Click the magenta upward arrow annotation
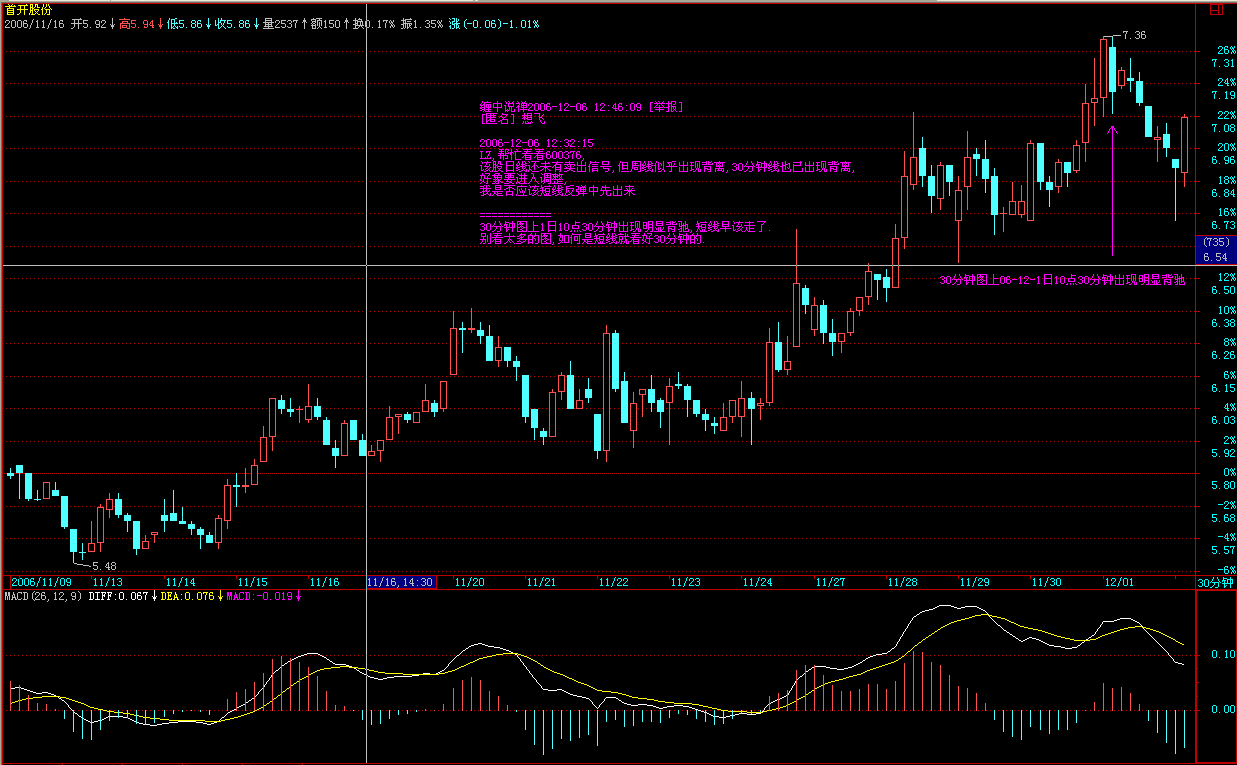 [1112, 185]
